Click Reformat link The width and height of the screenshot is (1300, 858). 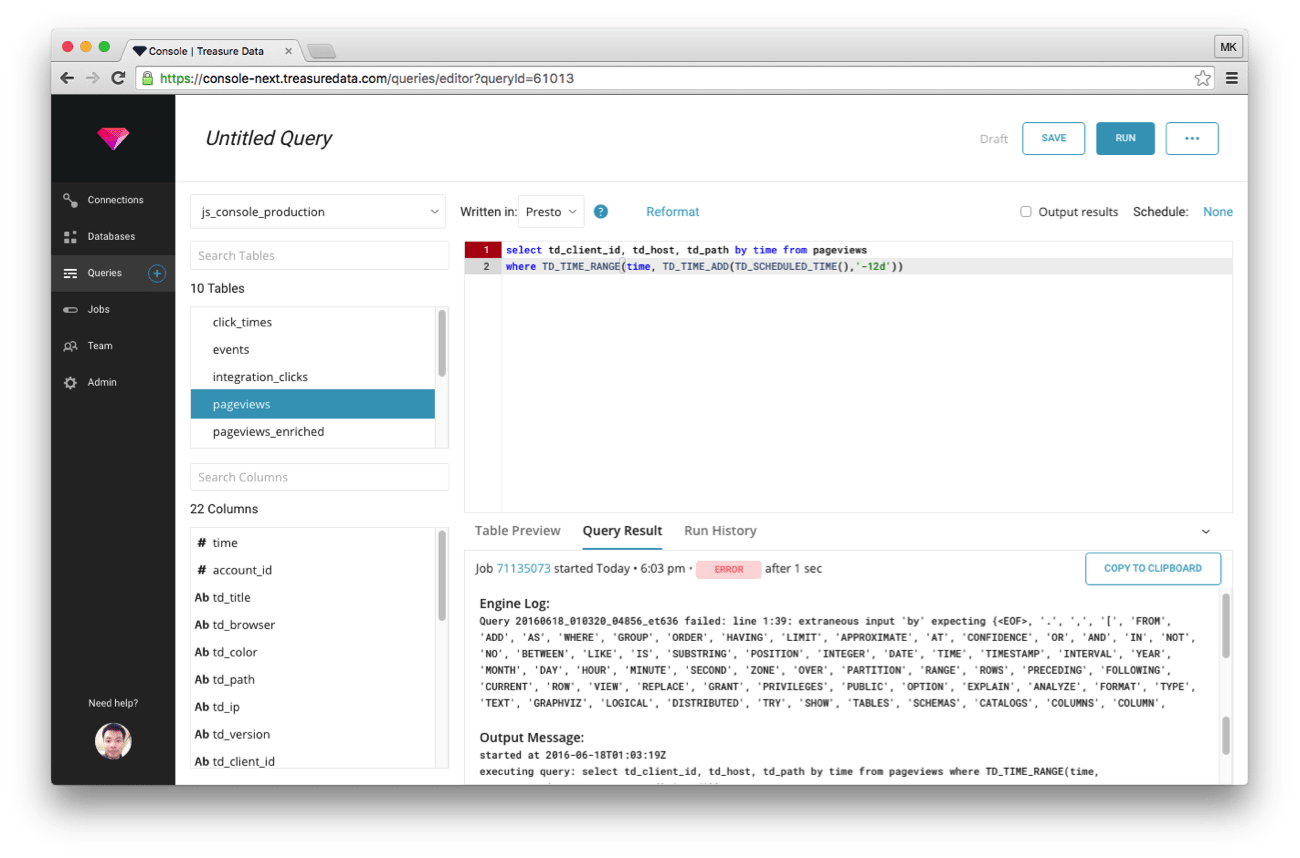(672, 212)
